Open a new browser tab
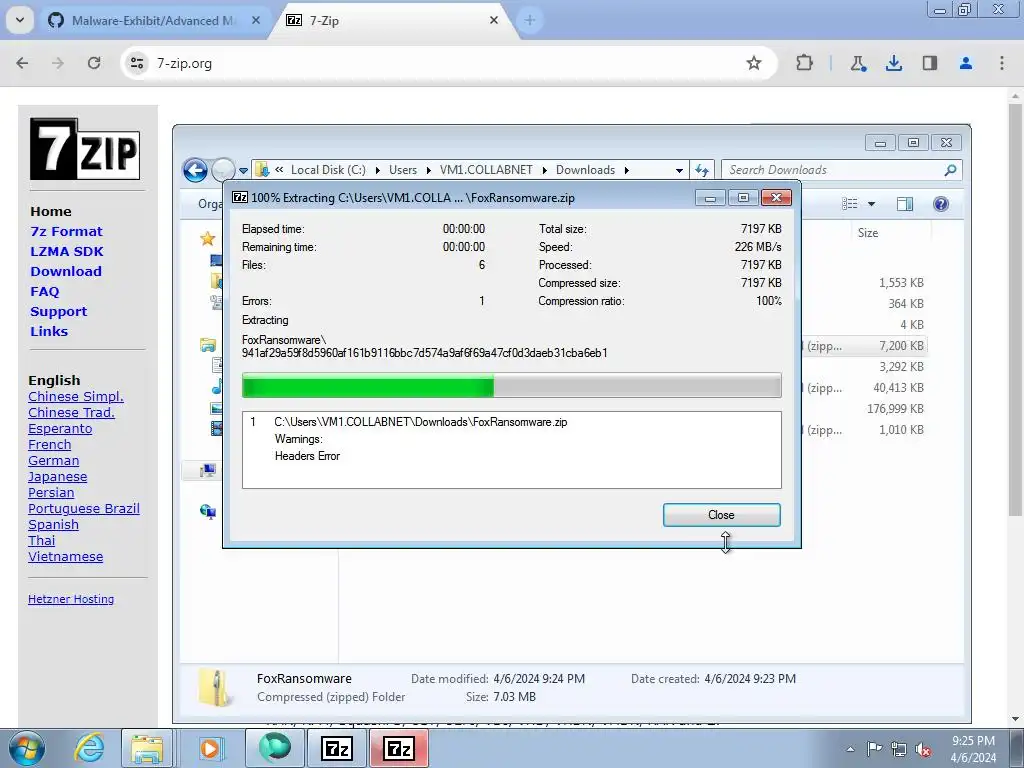1024x768 pixels. pos(530,20)
